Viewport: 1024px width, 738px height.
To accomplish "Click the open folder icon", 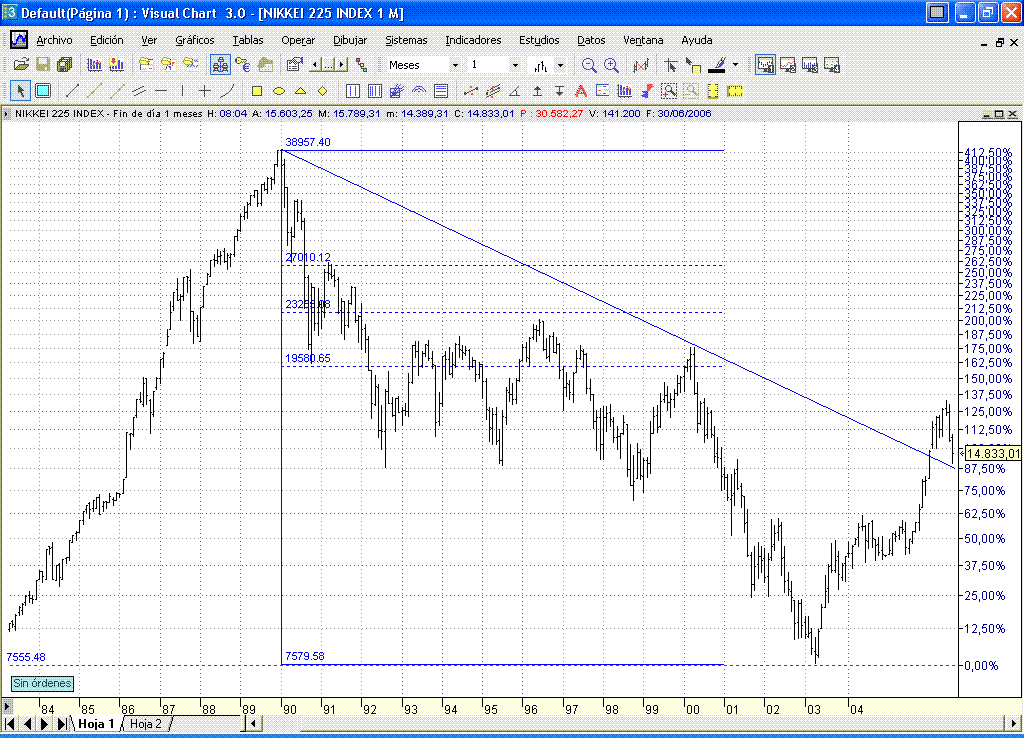I will click(21, 65).
